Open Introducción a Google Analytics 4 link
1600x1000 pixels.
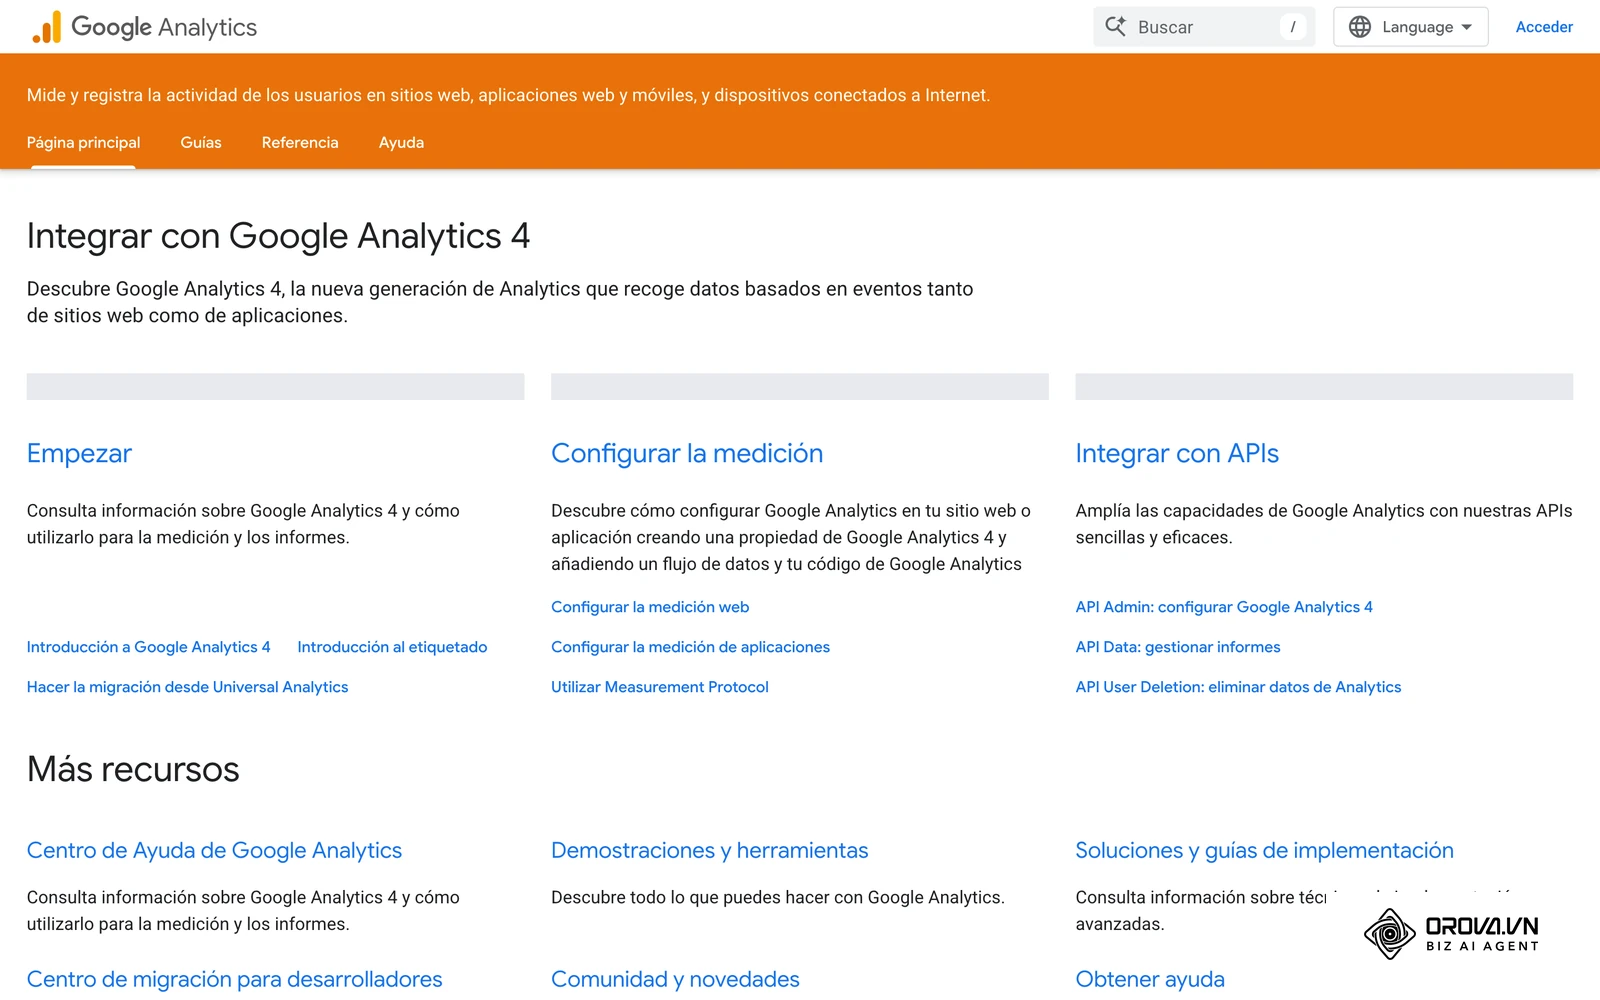pos(148,647)
